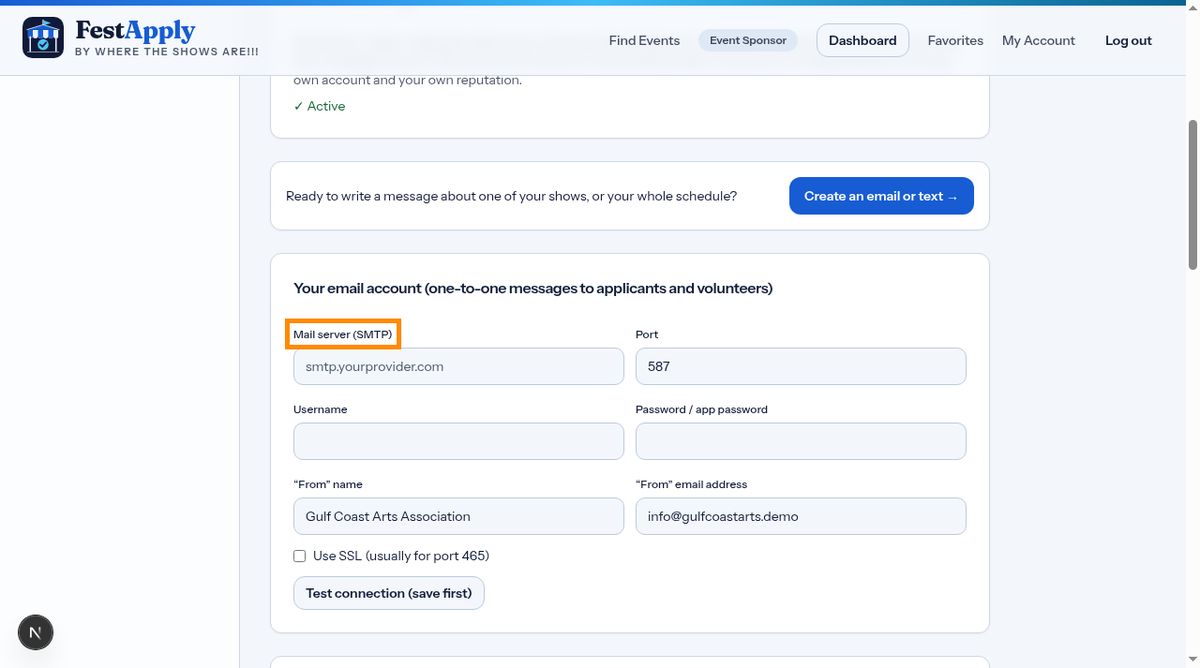Click the "By Where The Shows Are!!!" tagline
This screenshot has width=1200, height=668.
click(167, 51)
